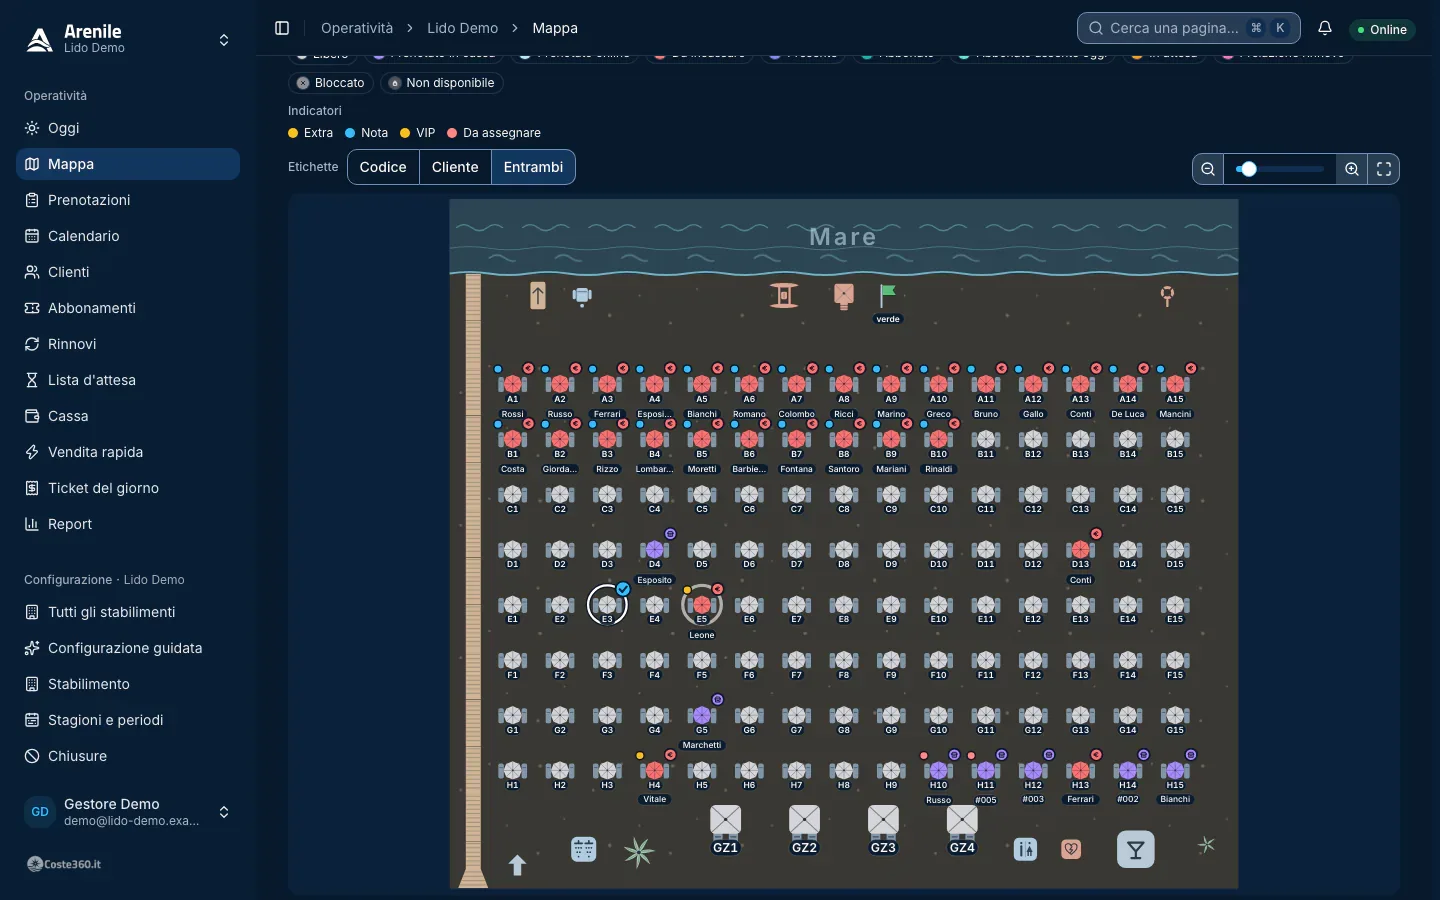Click umbrella G5 for Marchetti
The image size is (1440, 900).
[x=702, y=715]
